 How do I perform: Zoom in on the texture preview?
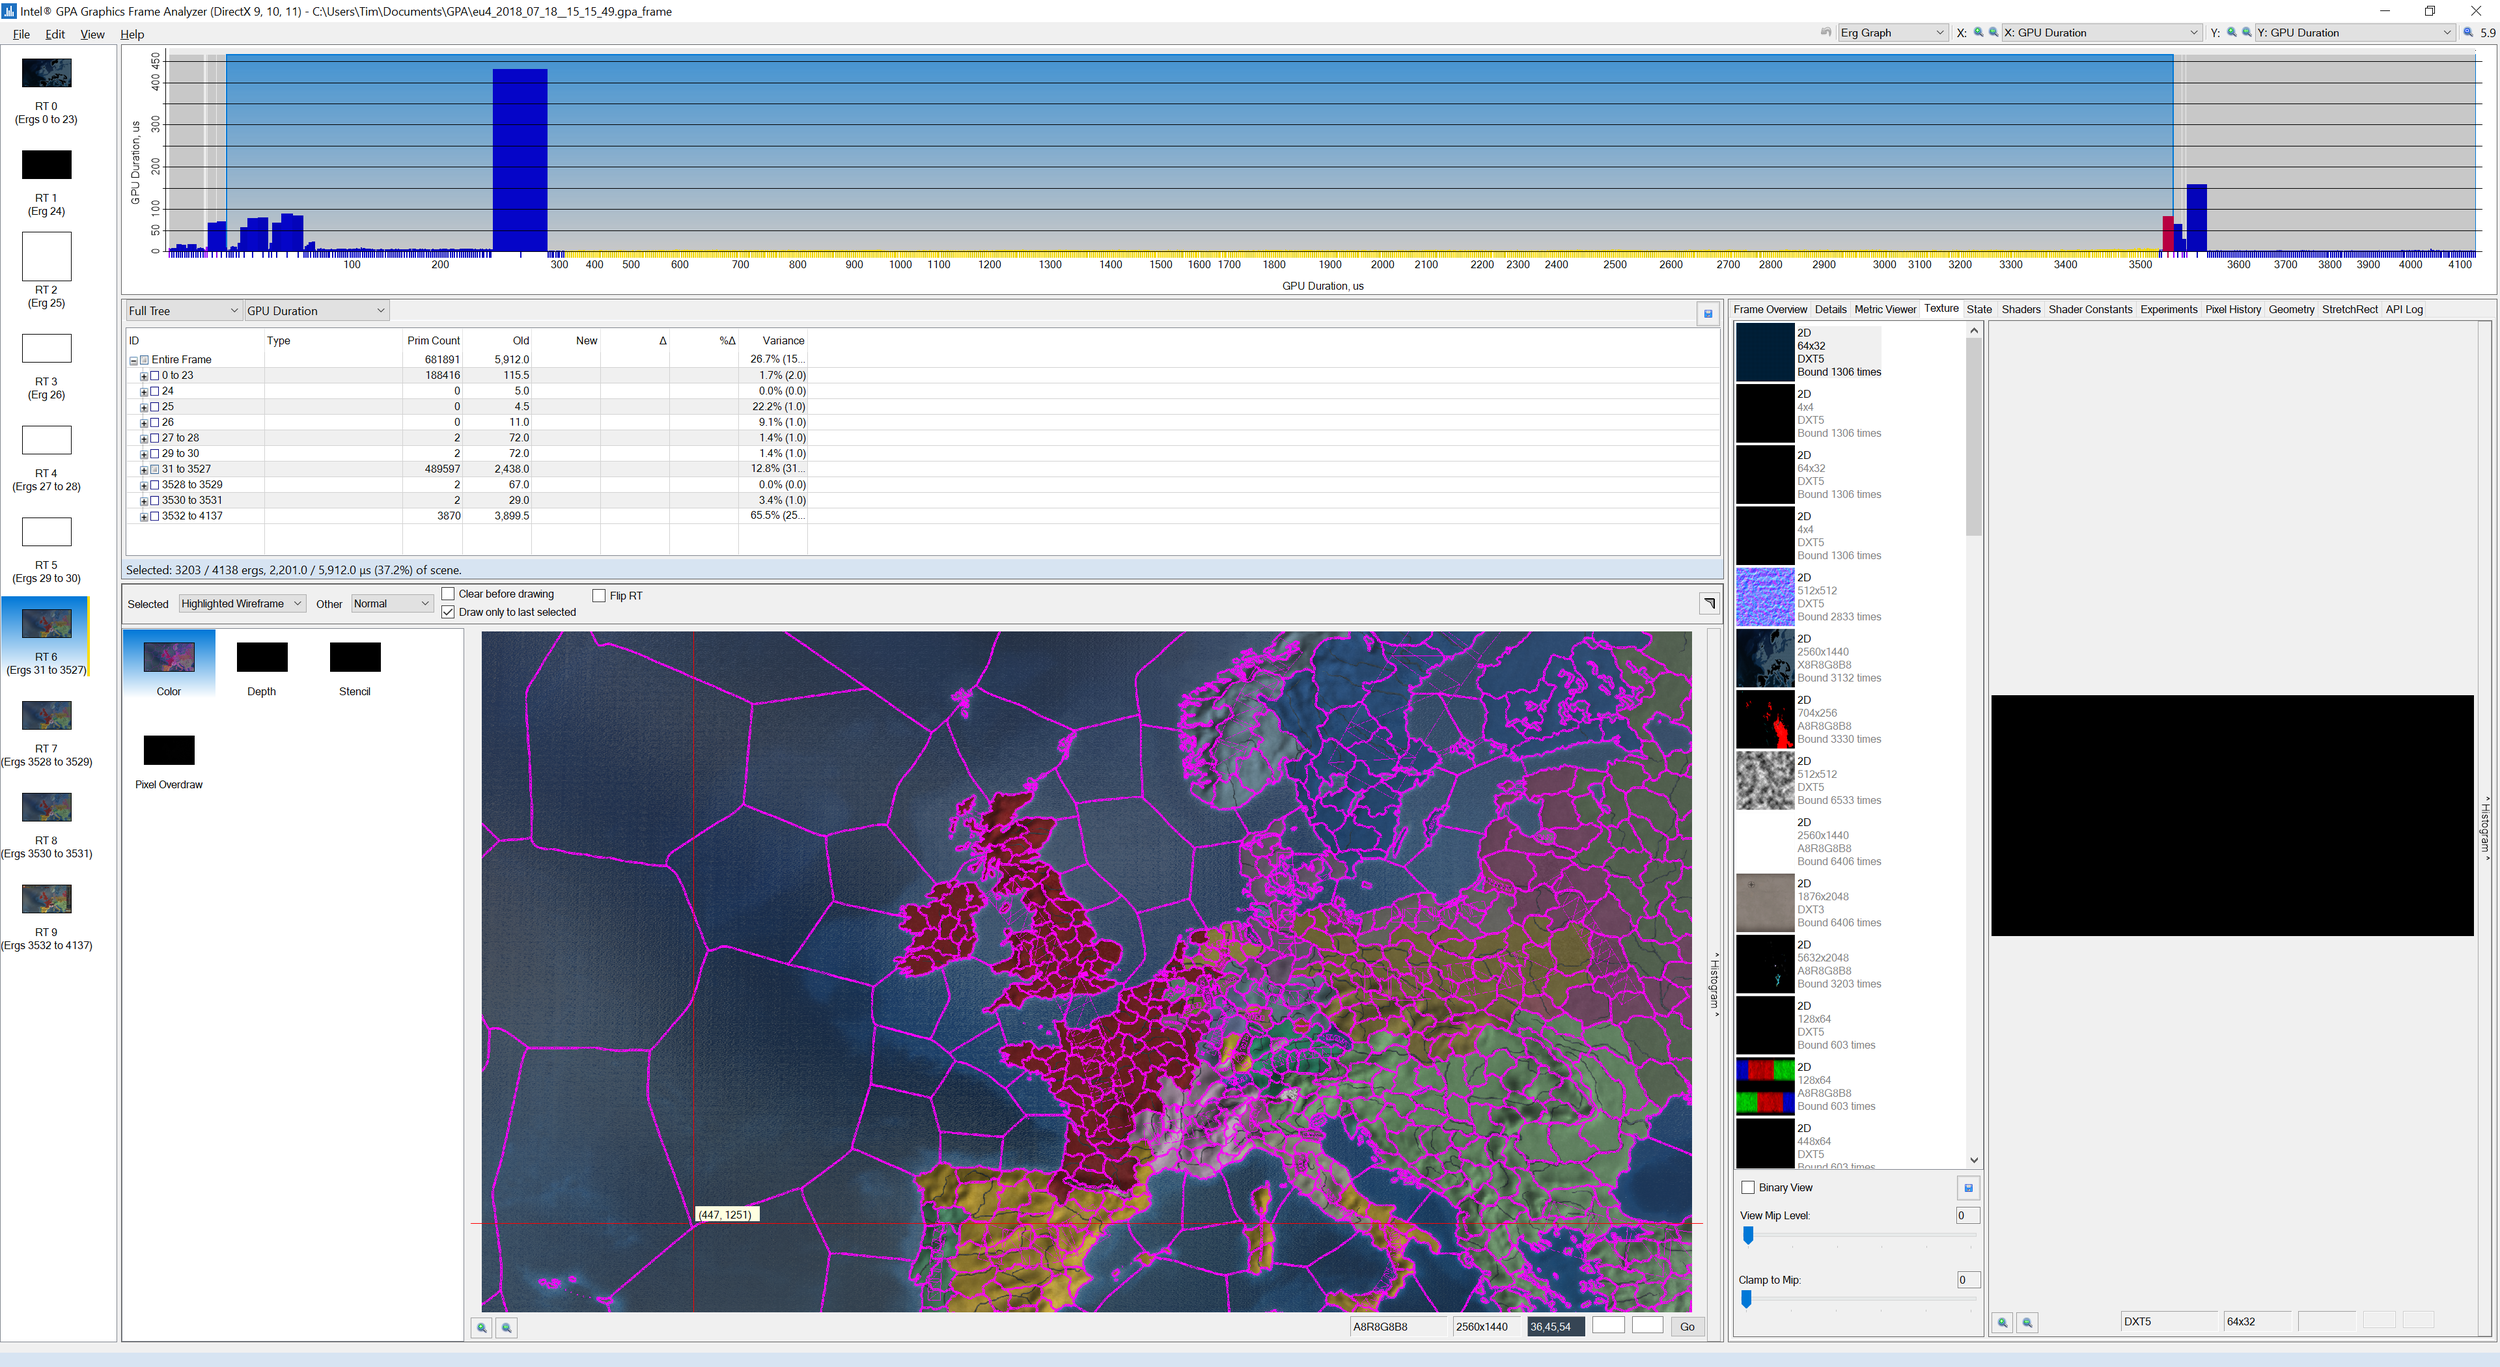[2003, 1322]
